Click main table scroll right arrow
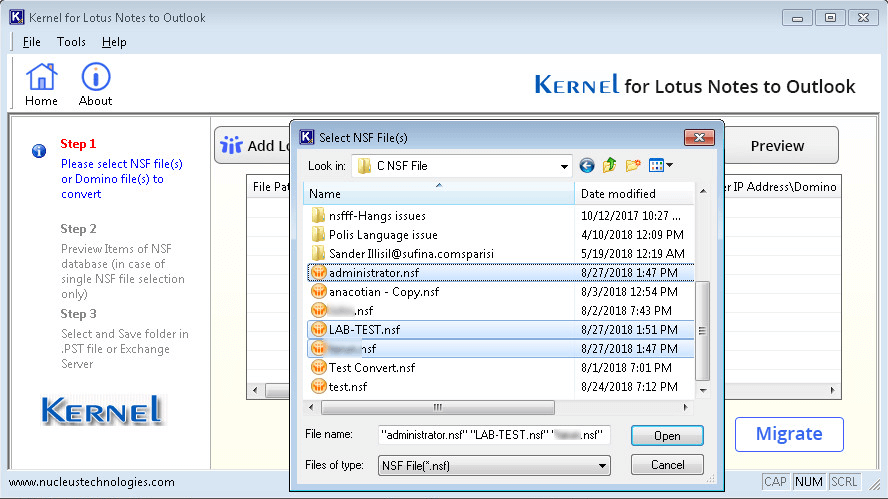 pyautogui.click(x=832, y=390)
